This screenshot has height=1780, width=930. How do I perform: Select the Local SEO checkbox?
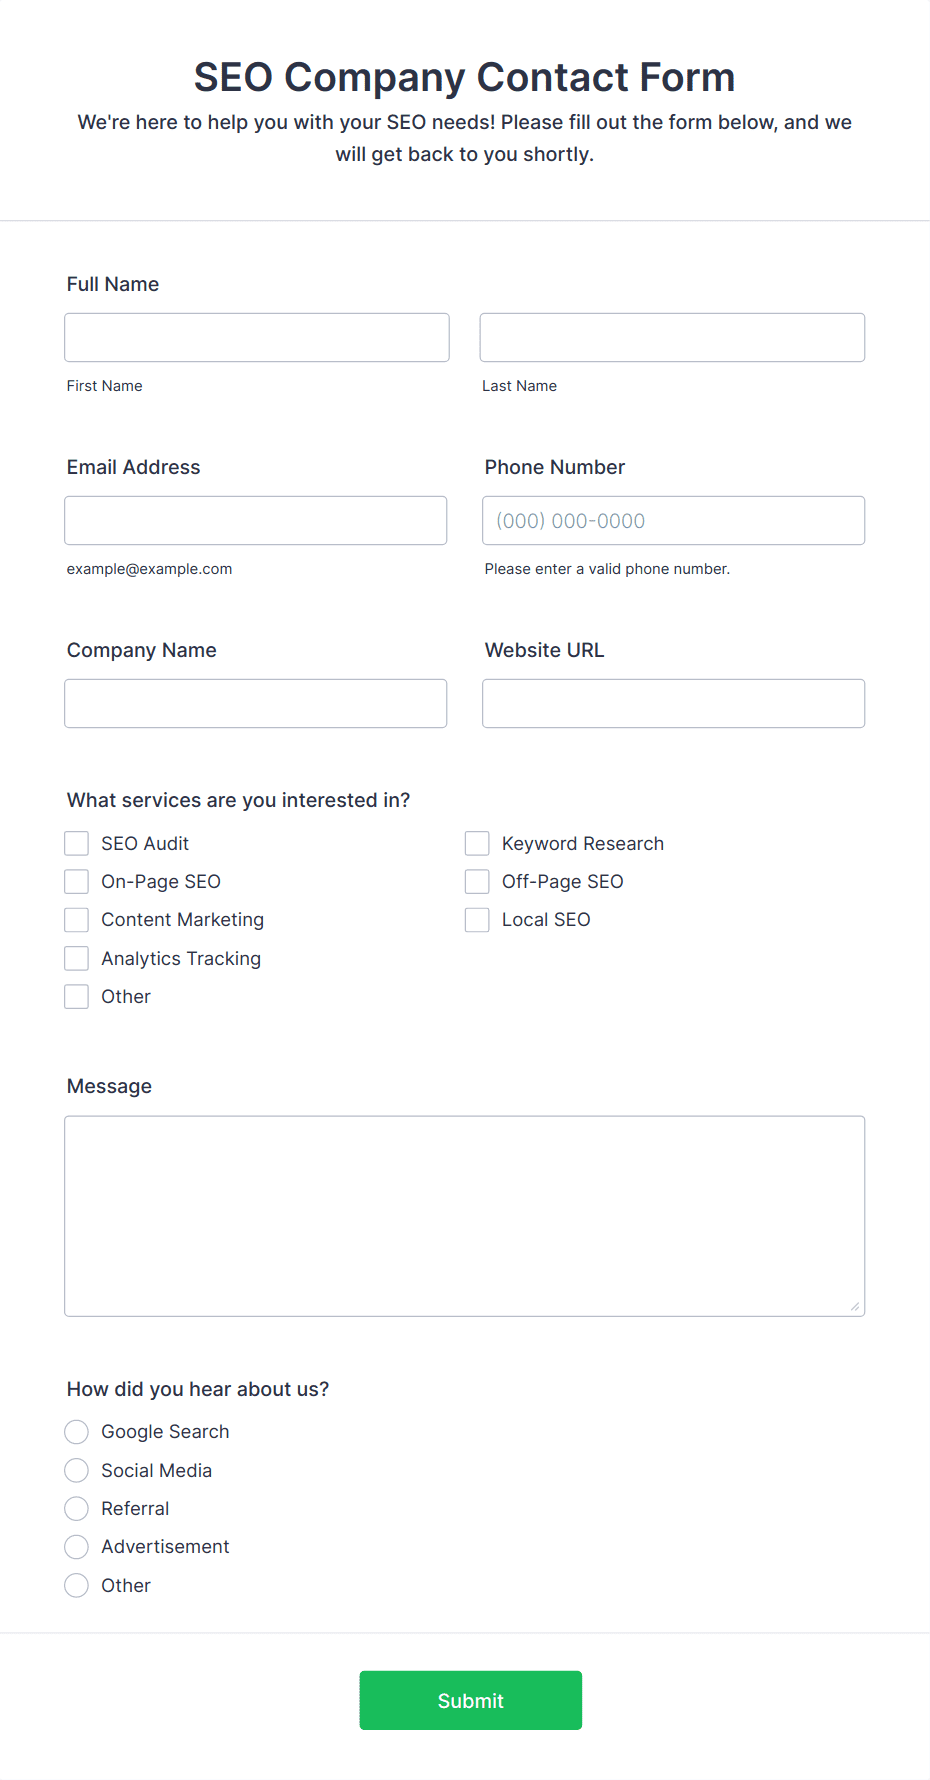(477, 920)
